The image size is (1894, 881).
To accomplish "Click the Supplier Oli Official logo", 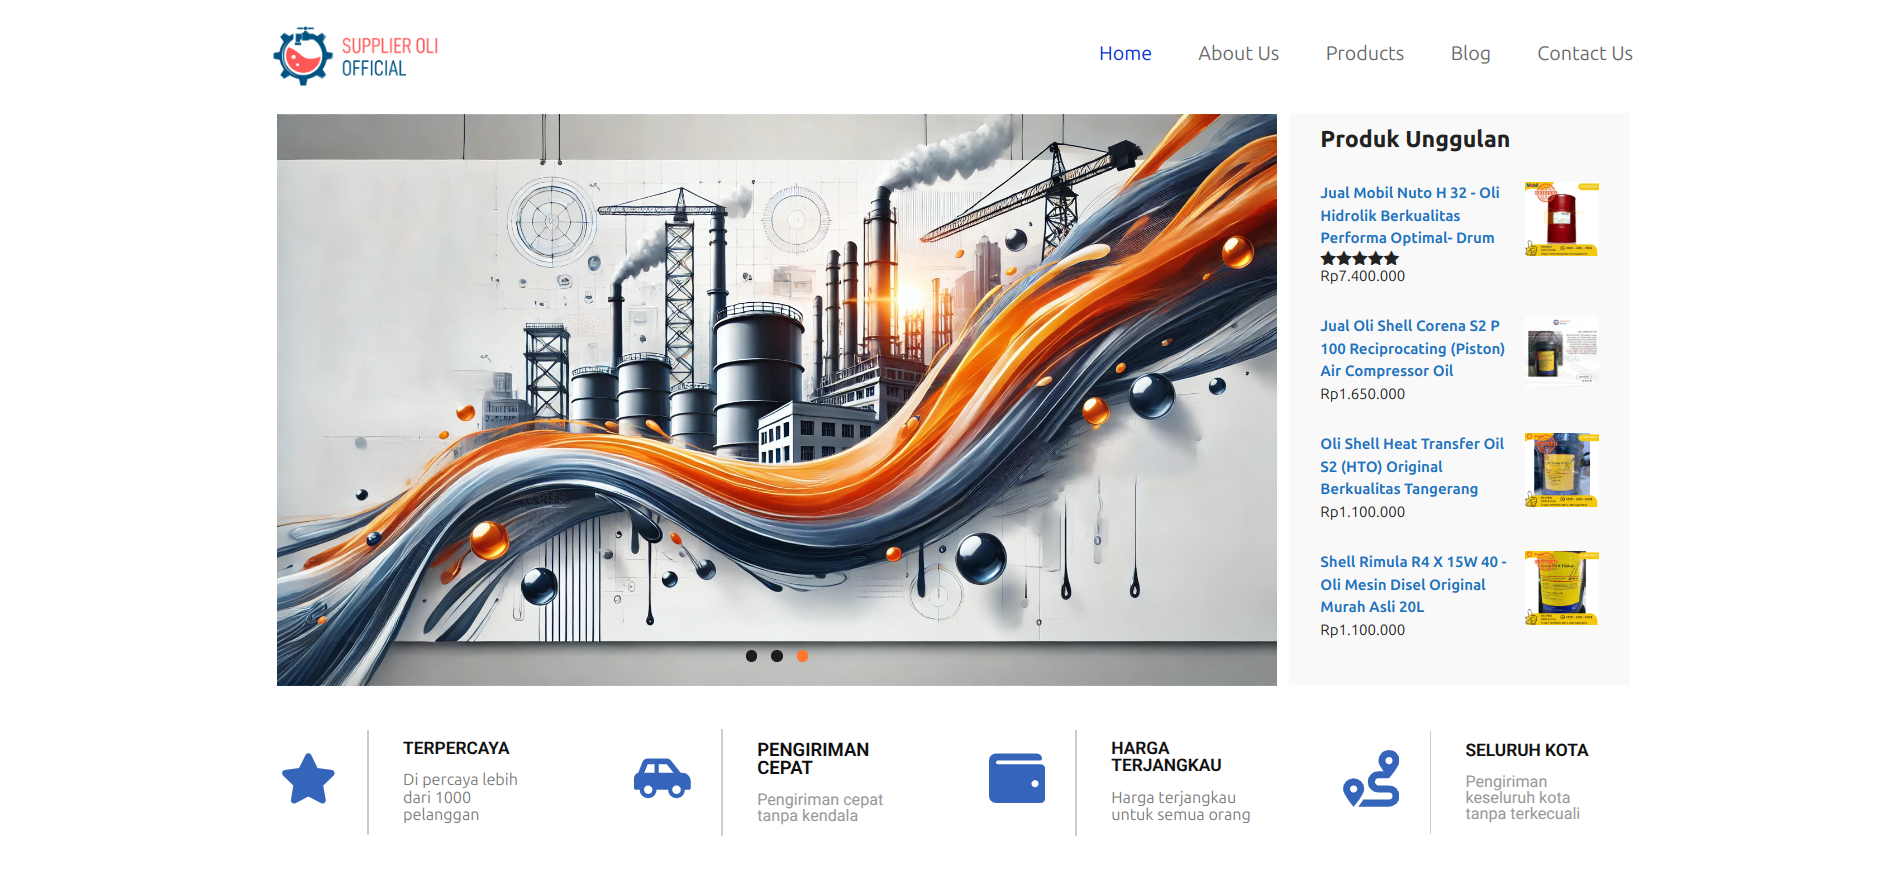I will 356,56.
